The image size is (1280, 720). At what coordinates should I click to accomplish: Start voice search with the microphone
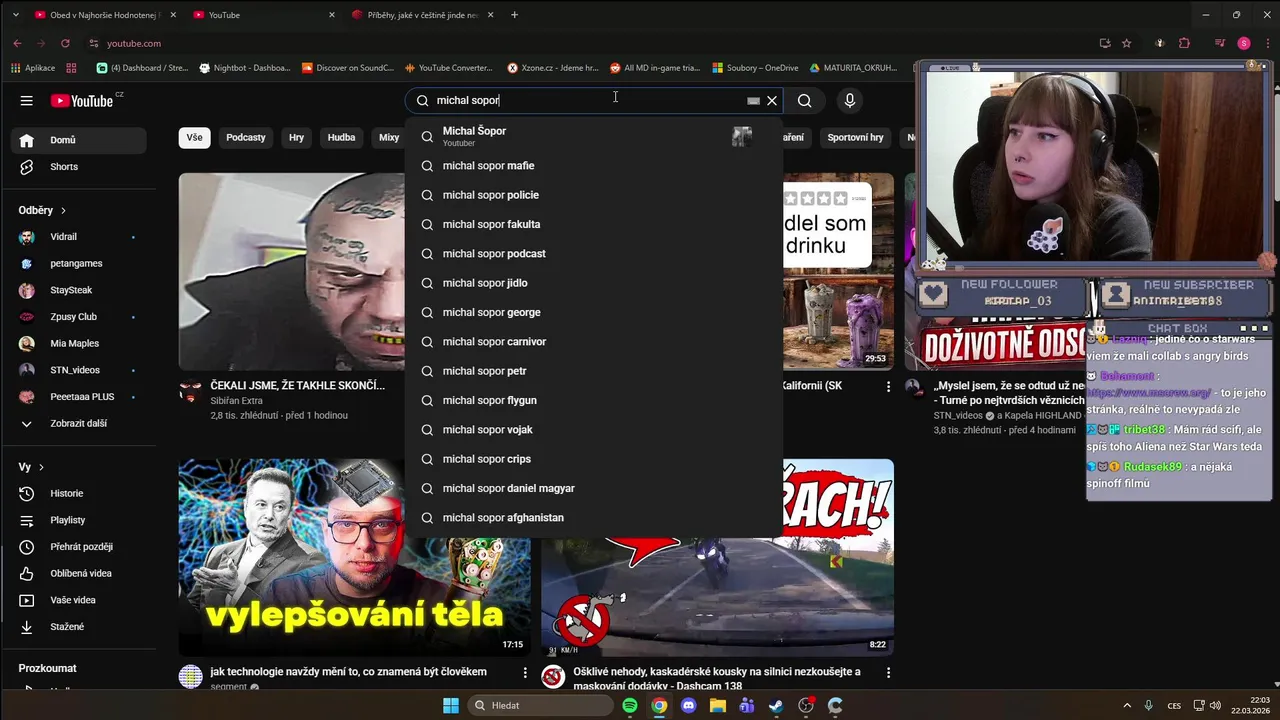coord(850,100)
